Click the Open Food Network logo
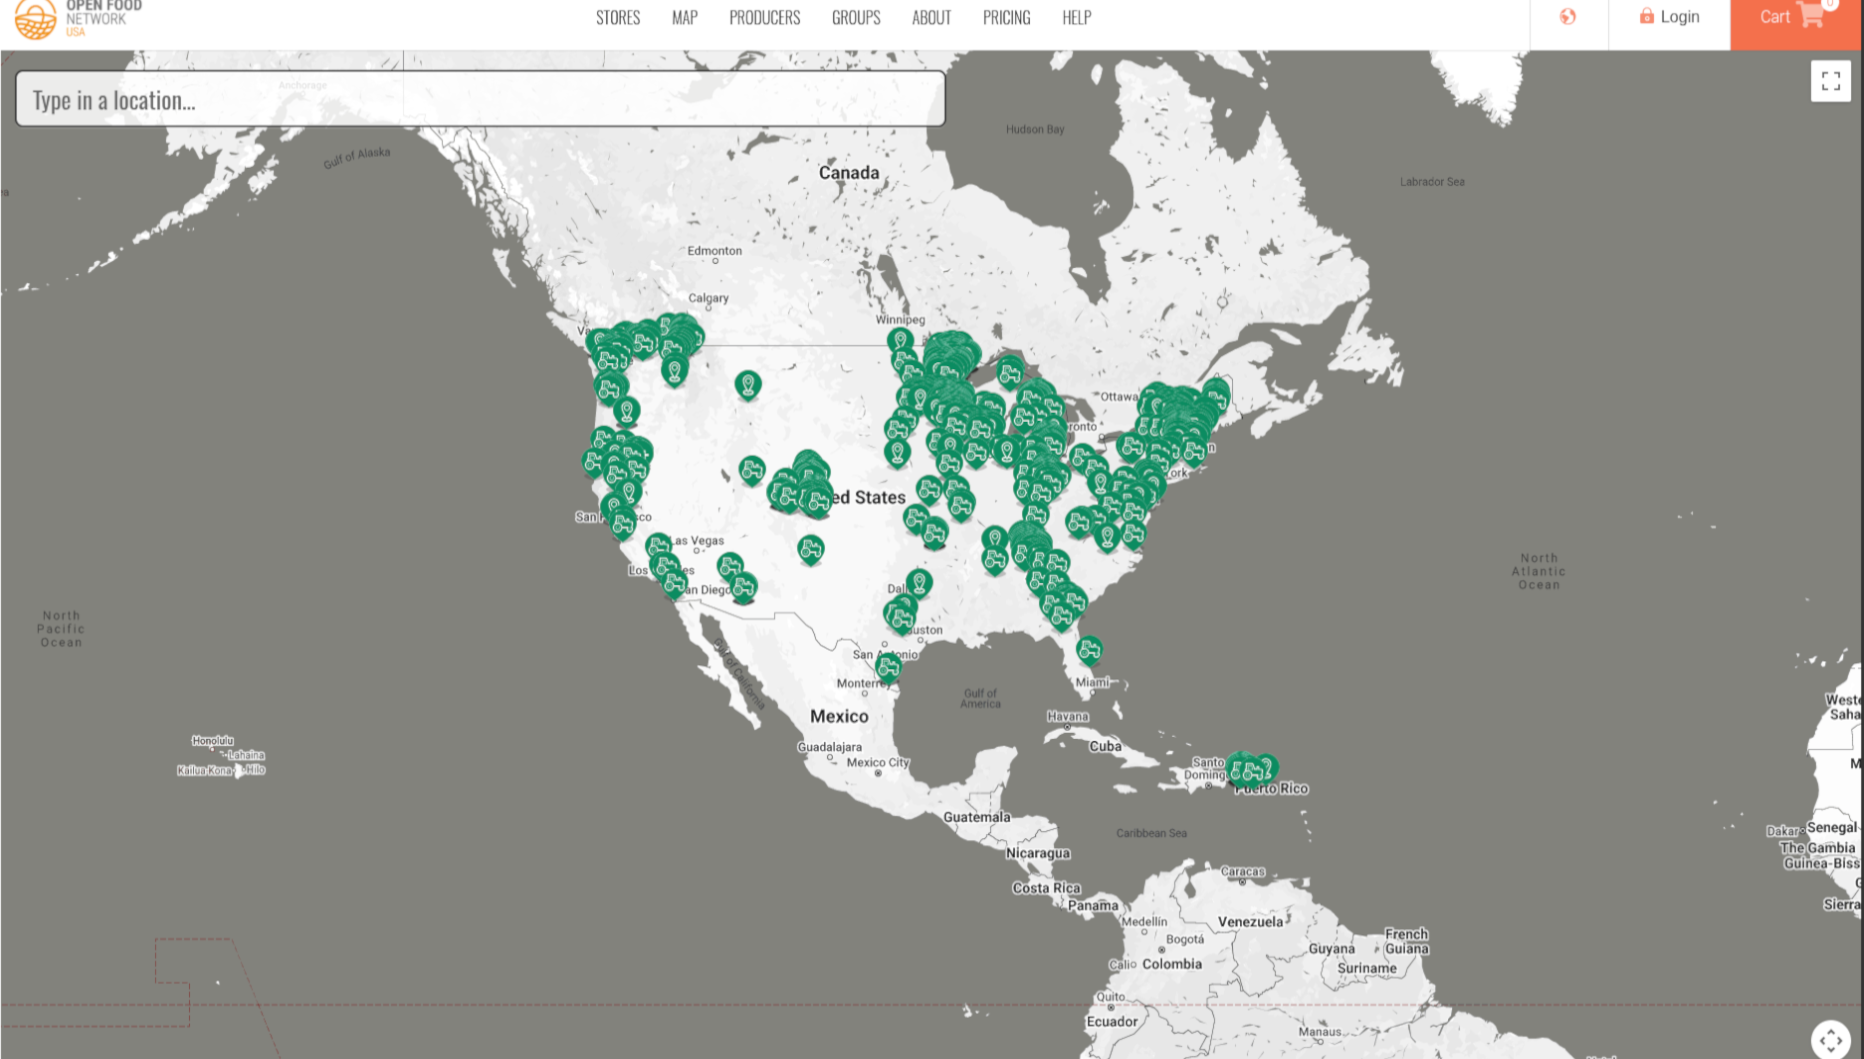This screenshot has width=1864, height=1059. tap(78, 19)
